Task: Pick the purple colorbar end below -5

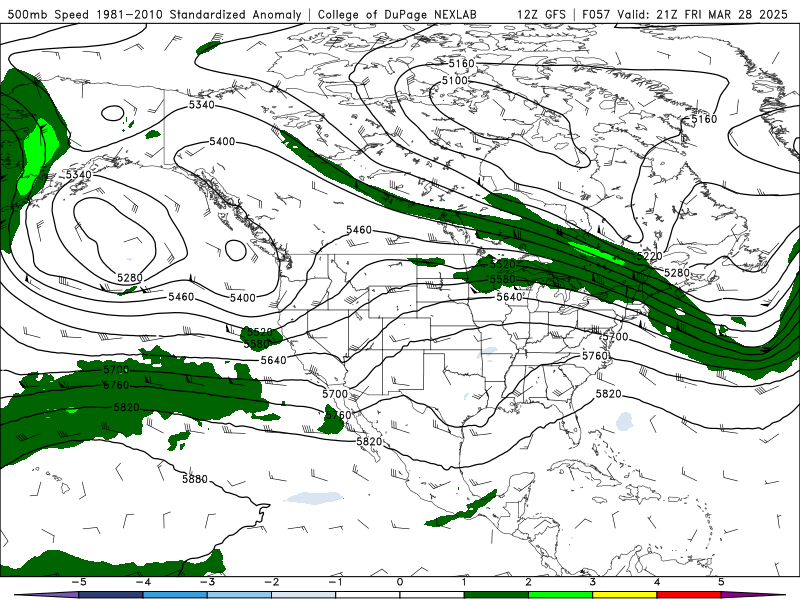Action: click(48, 595)
